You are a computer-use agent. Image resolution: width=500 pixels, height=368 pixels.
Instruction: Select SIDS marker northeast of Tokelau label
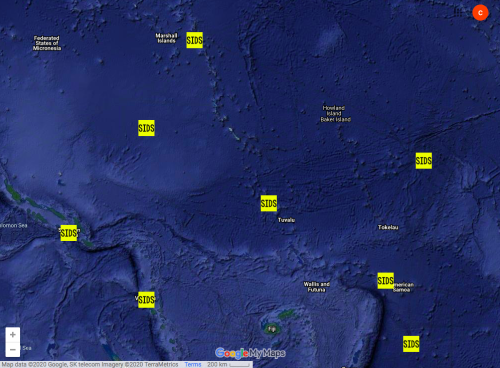tap(424, 161)
